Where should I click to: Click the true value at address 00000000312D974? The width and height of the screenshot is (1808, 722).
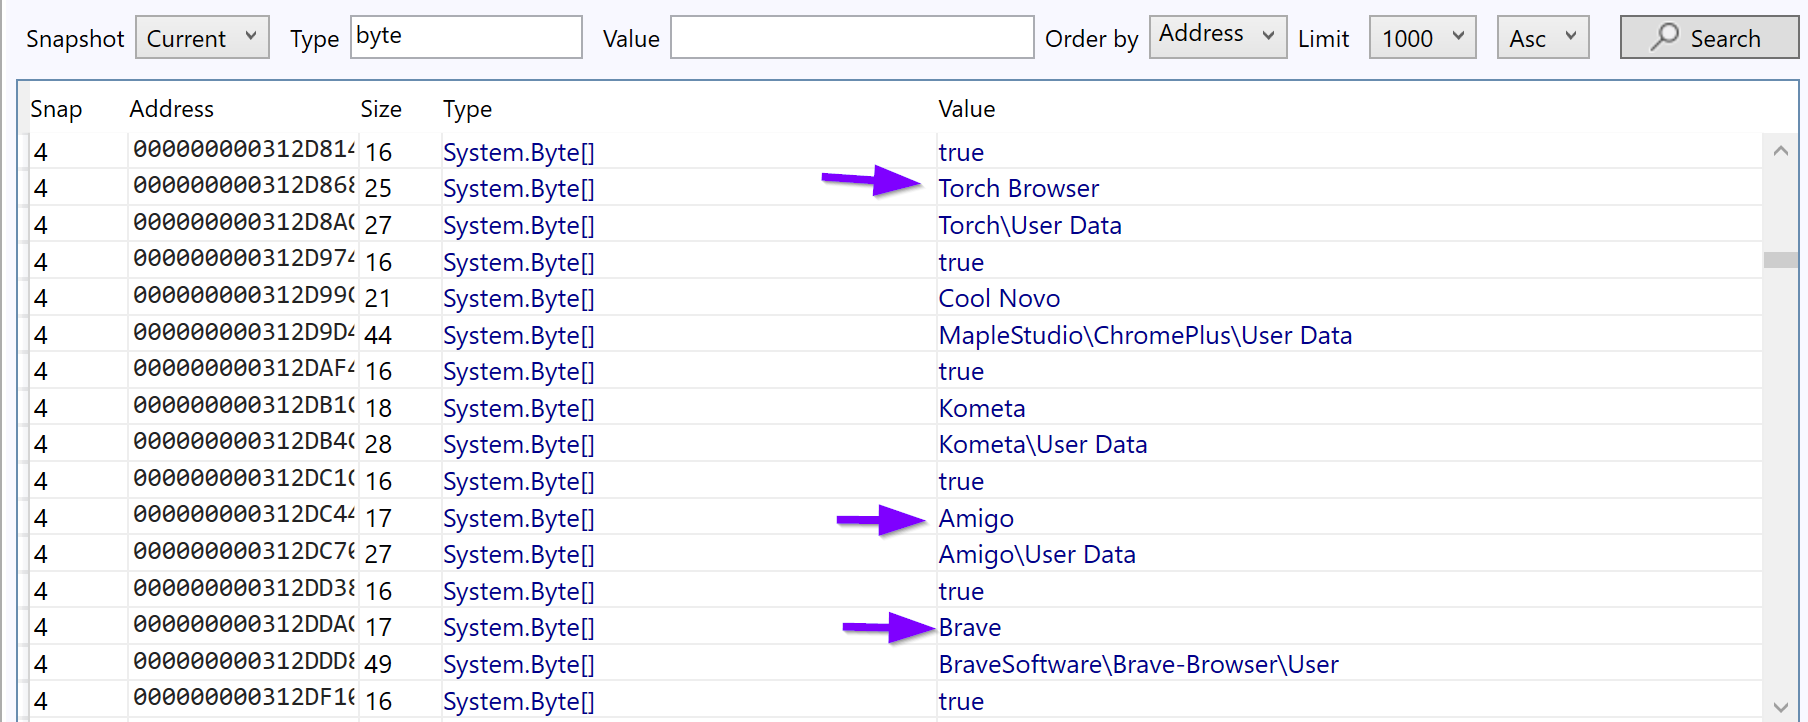point(961,262)
